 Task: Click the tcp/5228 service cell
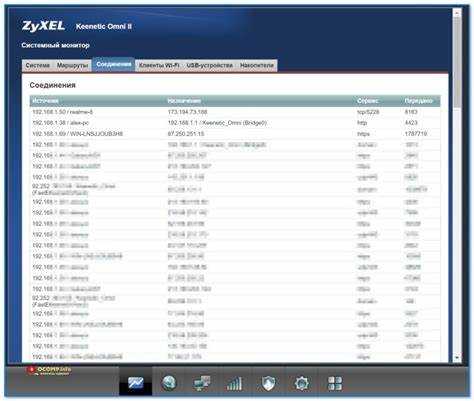[368, 112]
